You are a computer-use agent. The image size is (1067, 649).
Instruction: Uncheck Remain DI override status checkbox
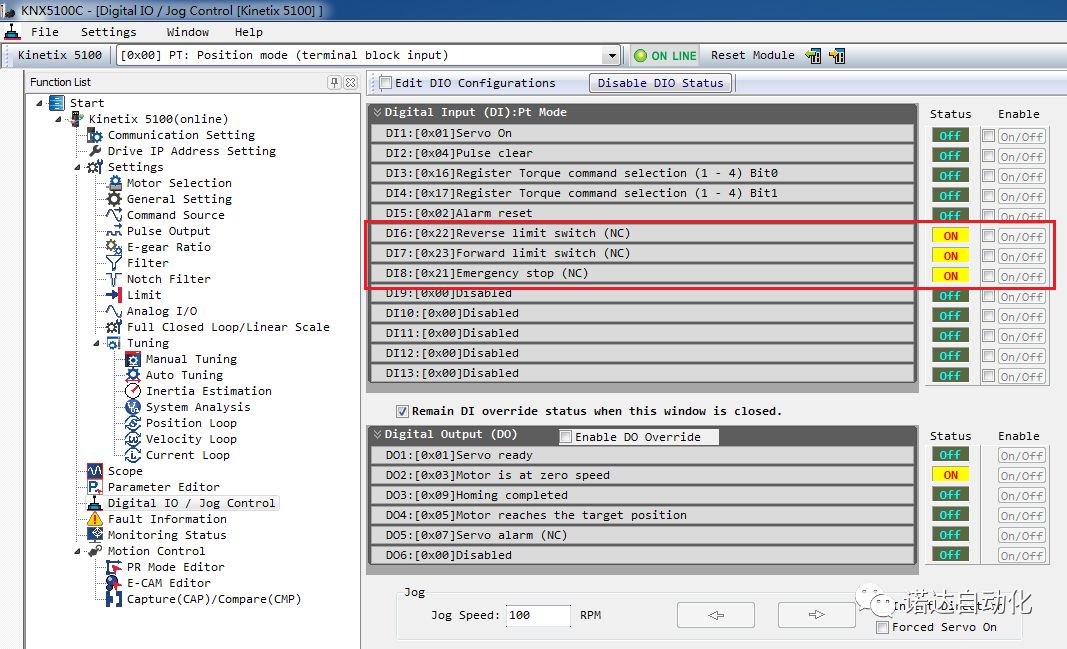[403, 411]
